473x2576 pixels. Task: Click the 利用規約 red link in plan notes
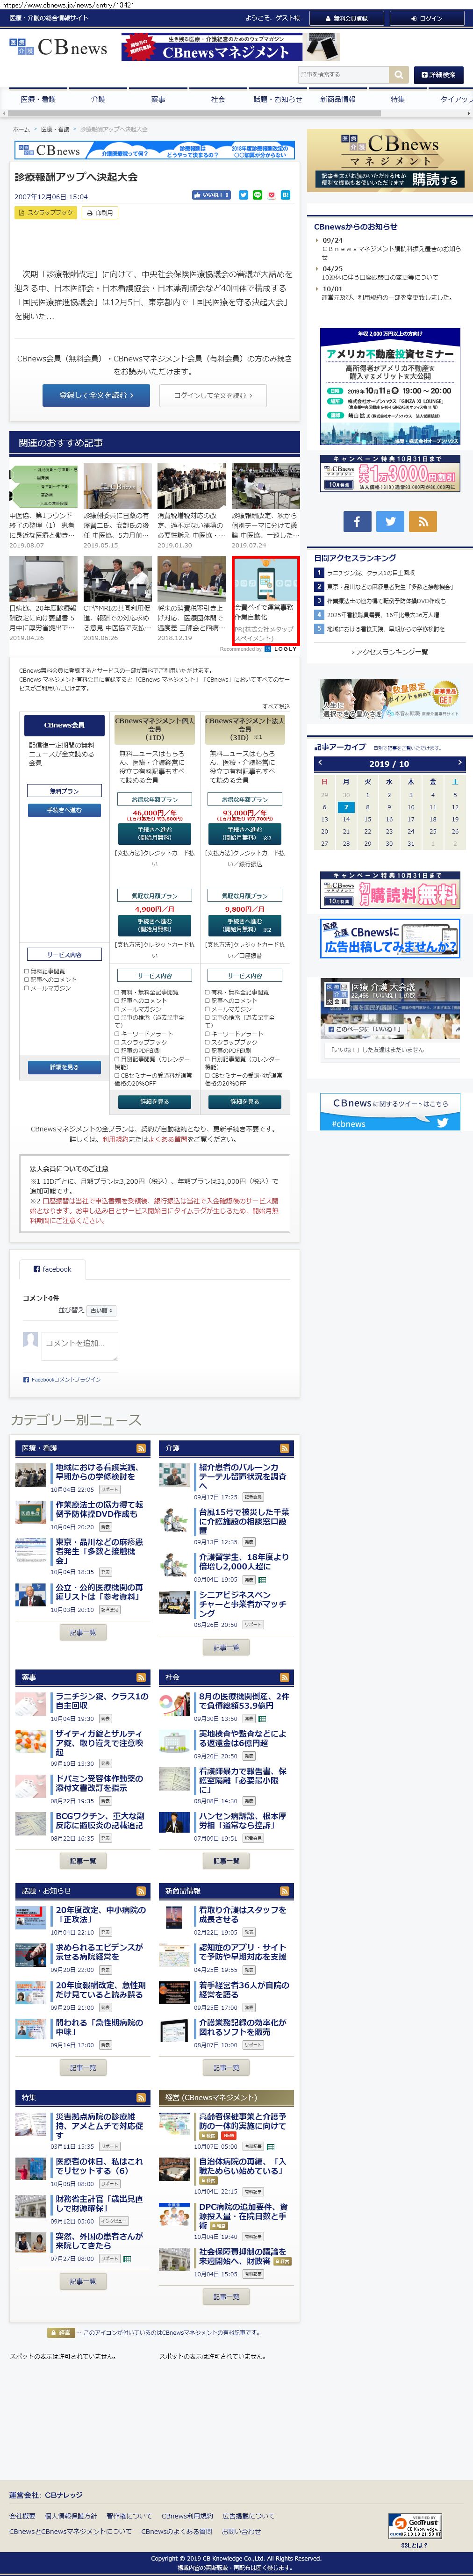point(115,1139)
